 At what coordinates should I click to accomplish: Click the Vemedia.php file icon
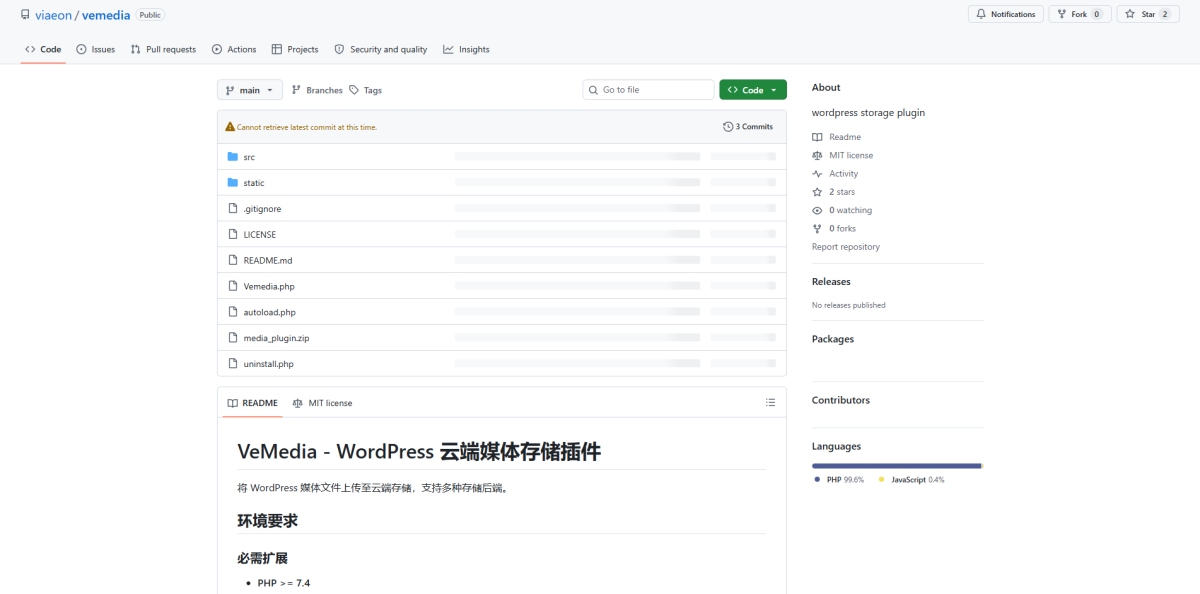click(233, 286)
